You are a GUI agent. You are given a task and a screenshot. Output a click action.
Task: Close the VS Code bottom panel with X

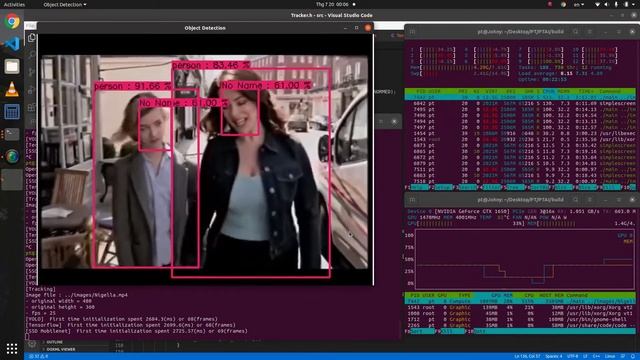click(394, 121)
